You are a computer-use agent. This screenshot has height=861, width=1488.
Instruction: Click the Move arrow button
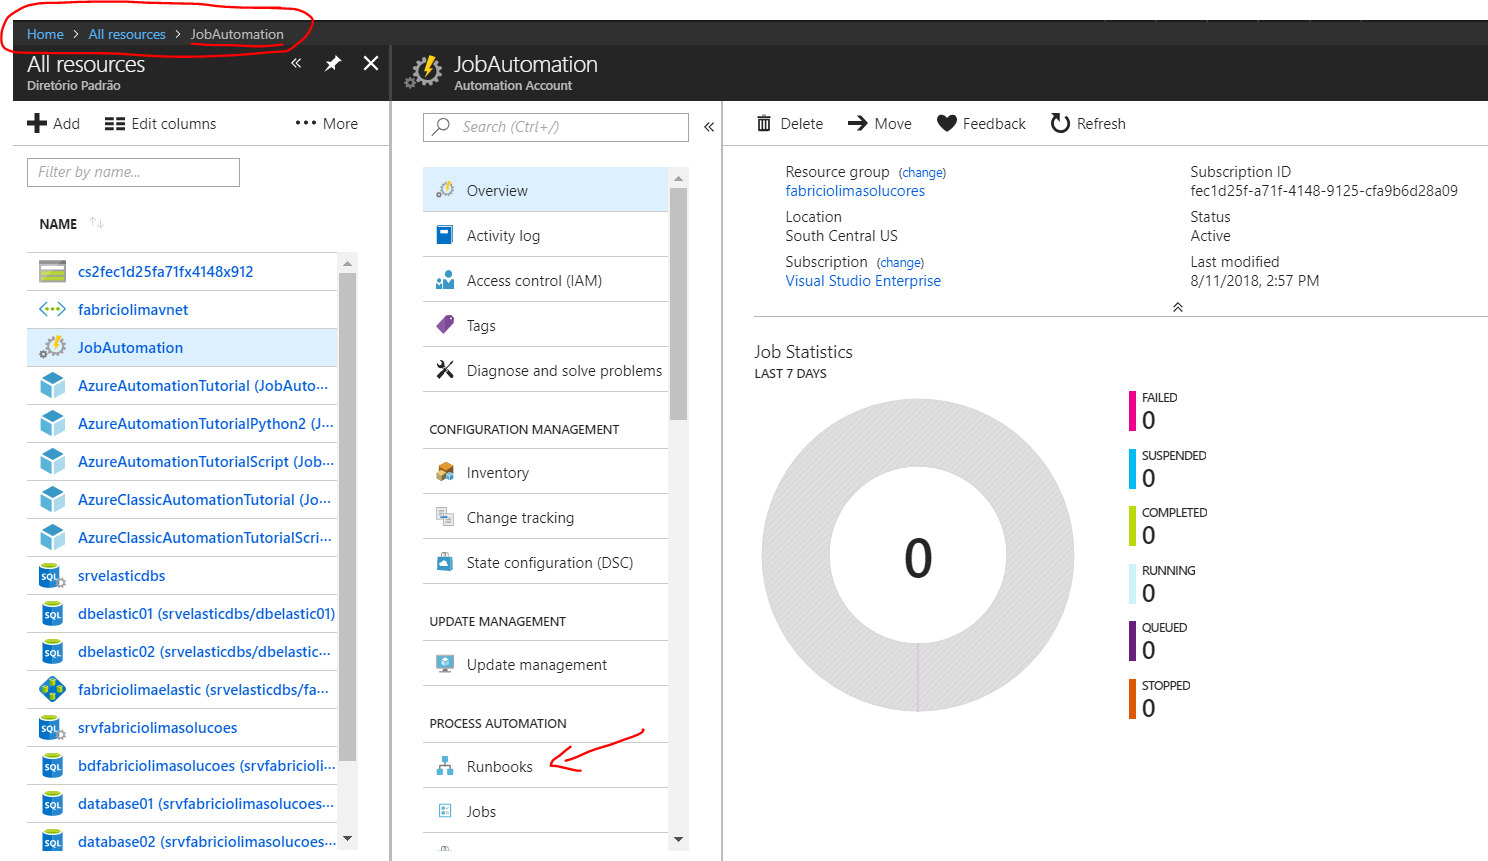[858, 124]
